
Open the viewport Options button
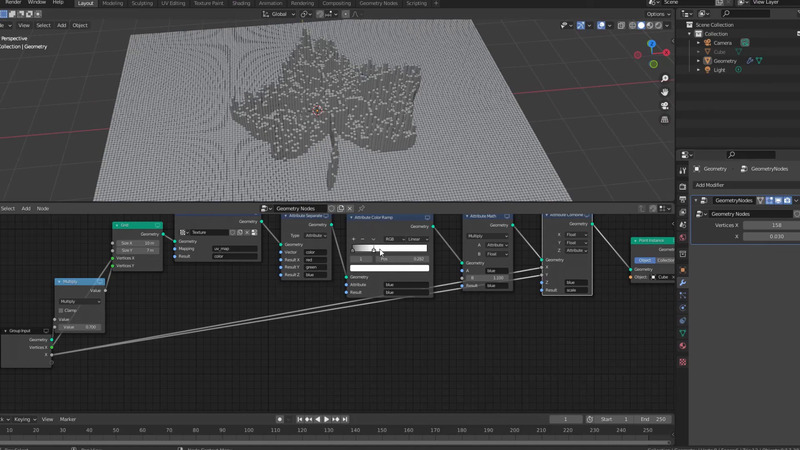(656, 14)
